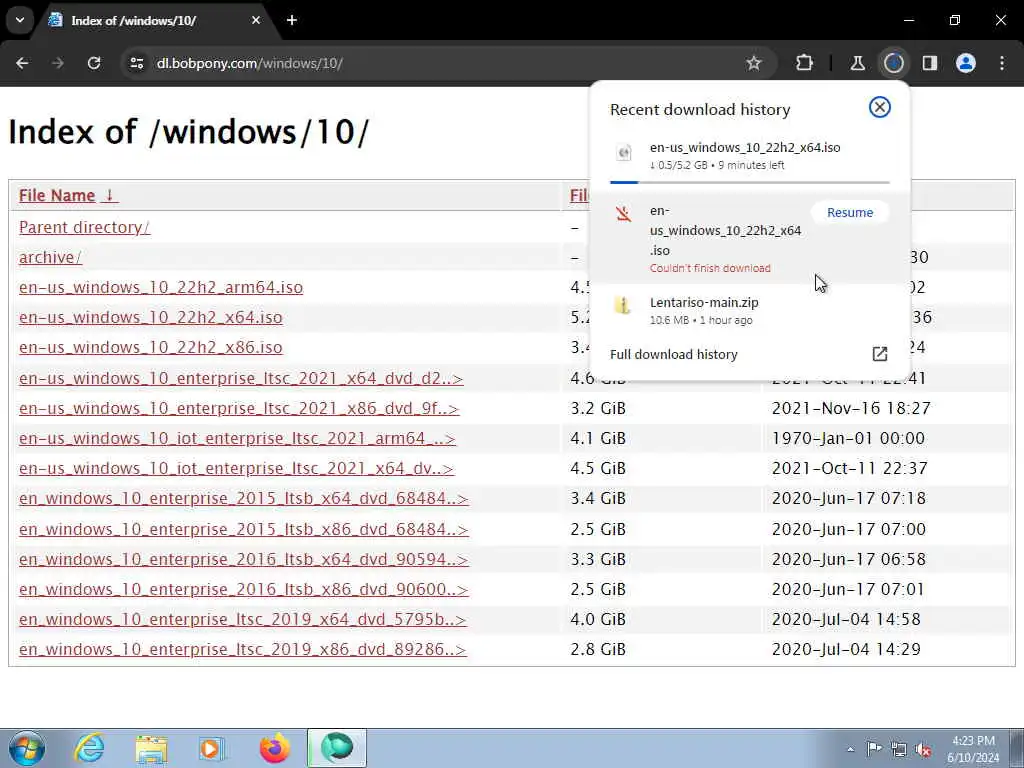Download enterprise ltsc 2021 x86 dvd link
Viewport: 1024px width, 768px height.
click(x=239, y=408)
